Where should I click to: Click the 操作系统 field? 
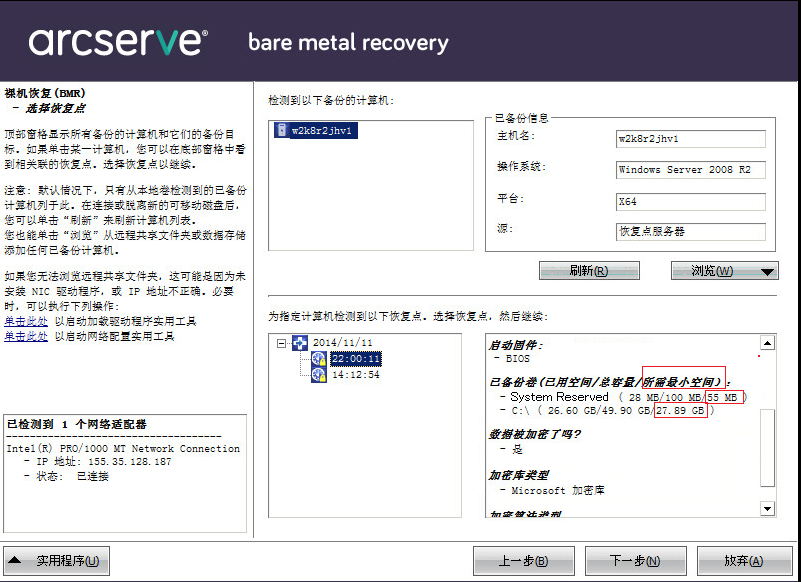click(x=691, y=170)
